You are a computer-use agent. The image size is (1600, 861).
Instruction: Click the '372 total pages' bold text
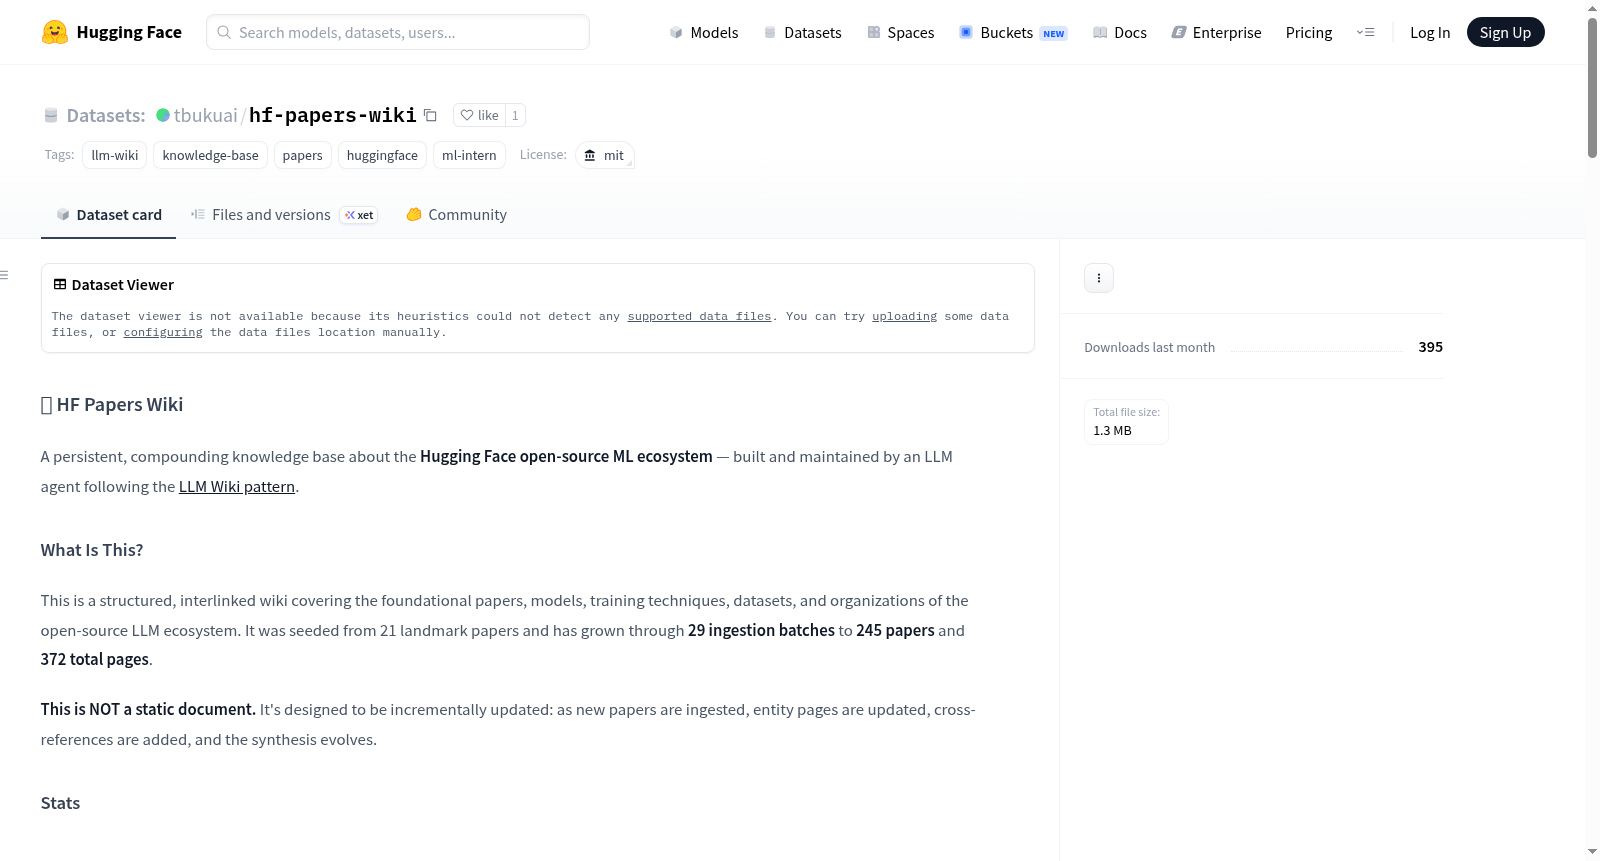pyautogui.click(x=95, y=659)
